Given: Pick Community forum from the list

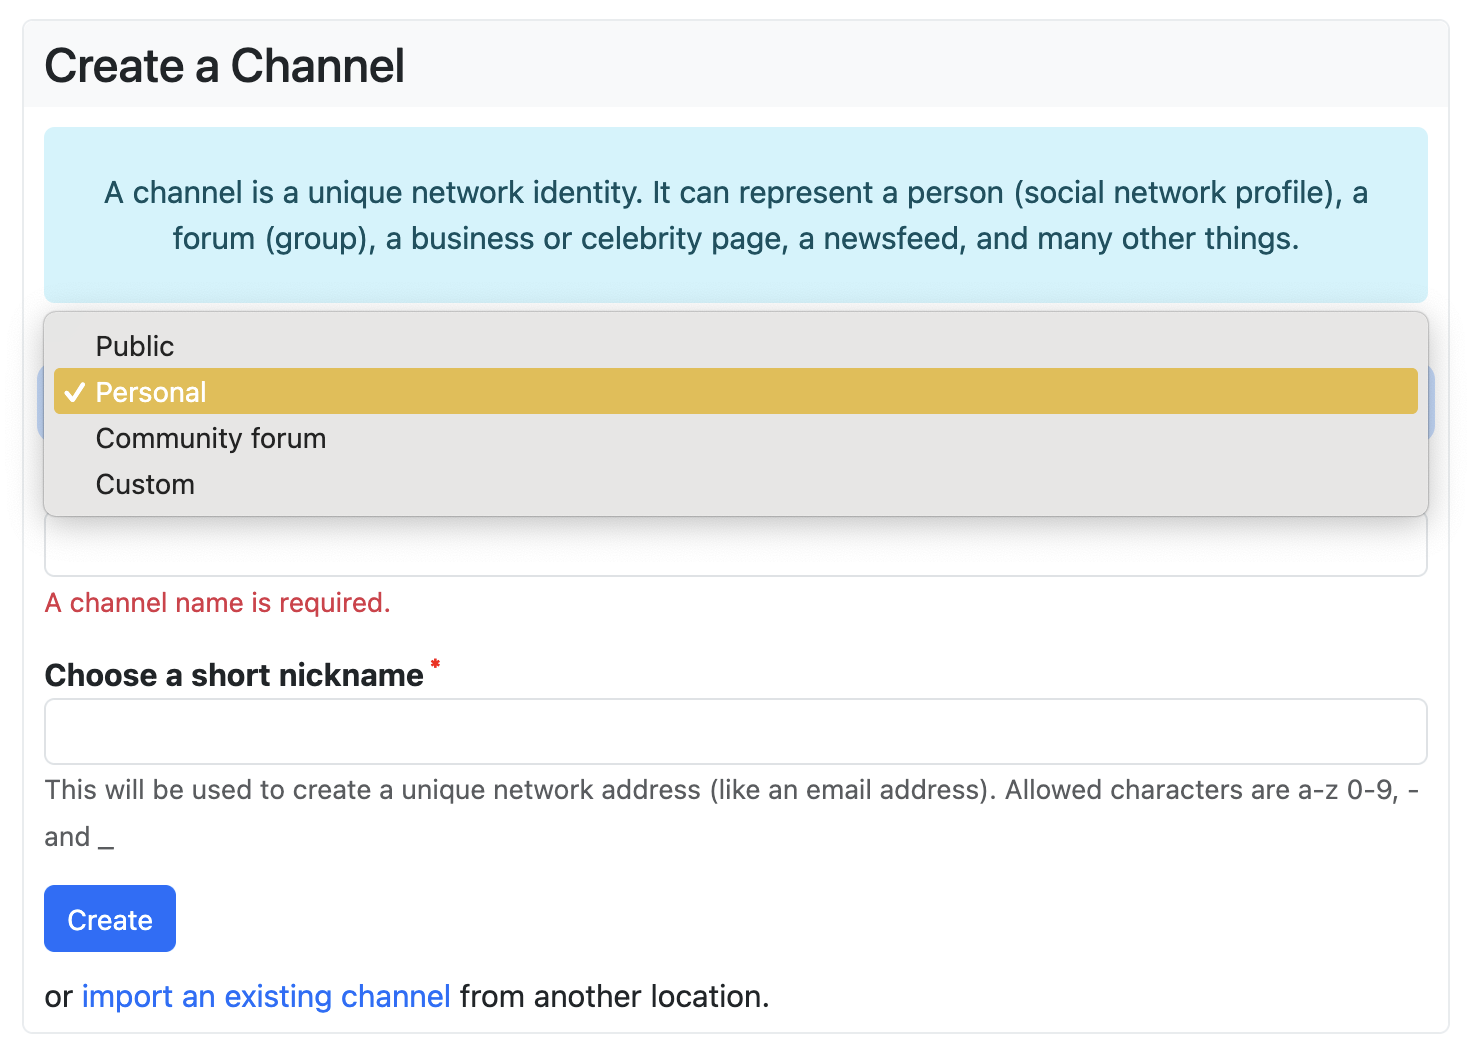Looking at the screenshot, I should coord(736,438).
